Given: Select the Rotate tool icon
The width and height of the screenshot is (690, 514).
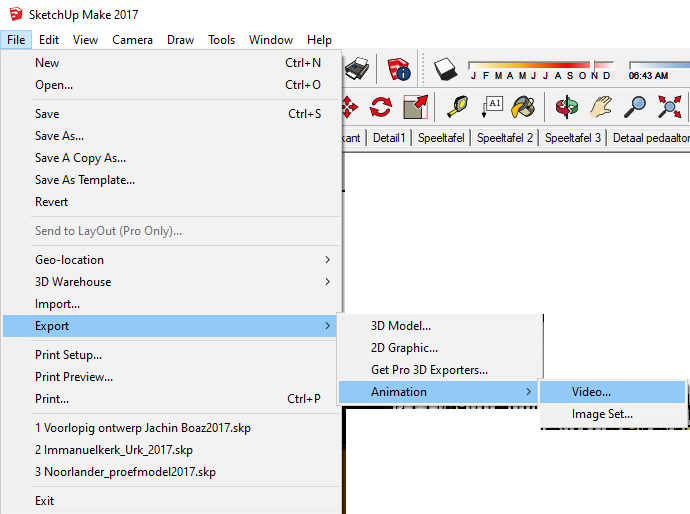Looking at the screenshot, I should pyautogui.click(x=381, y=107).
